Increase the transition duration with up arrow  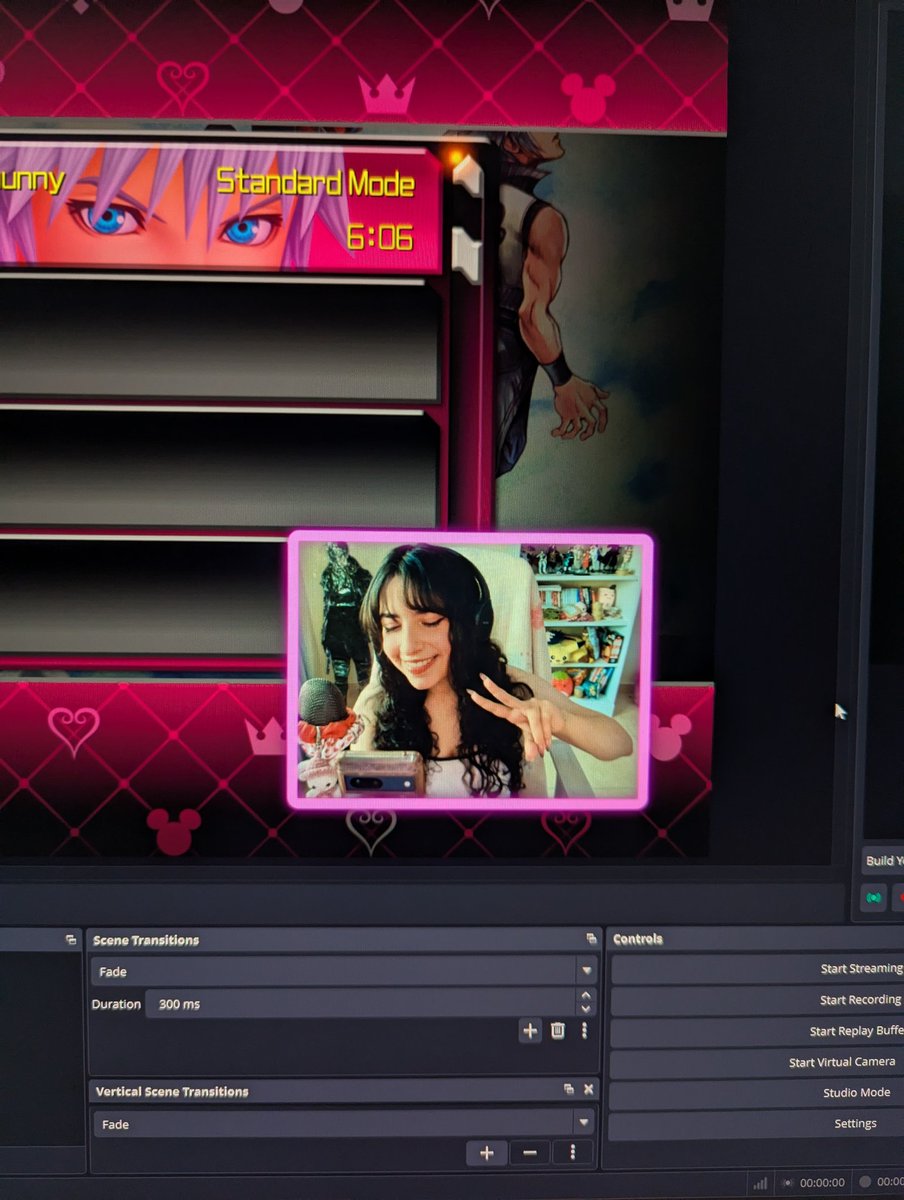tap(586, 996)
